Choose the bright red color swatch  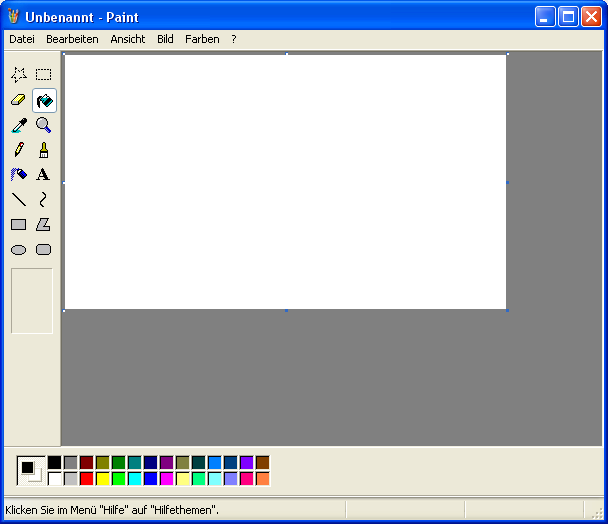(87, 479)
